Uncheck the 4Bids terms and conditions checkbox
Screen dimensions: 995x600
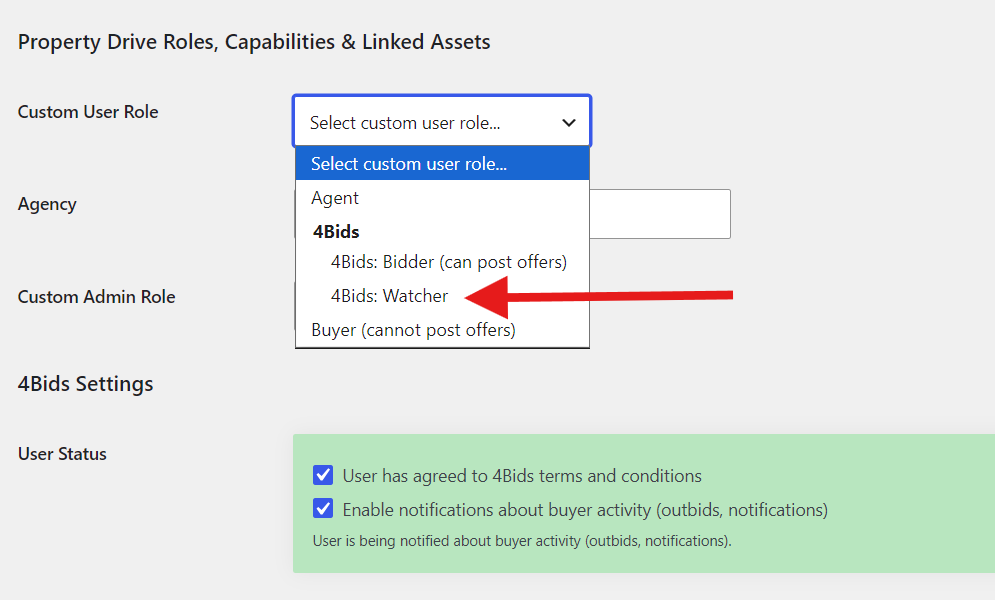click(323, 475)
